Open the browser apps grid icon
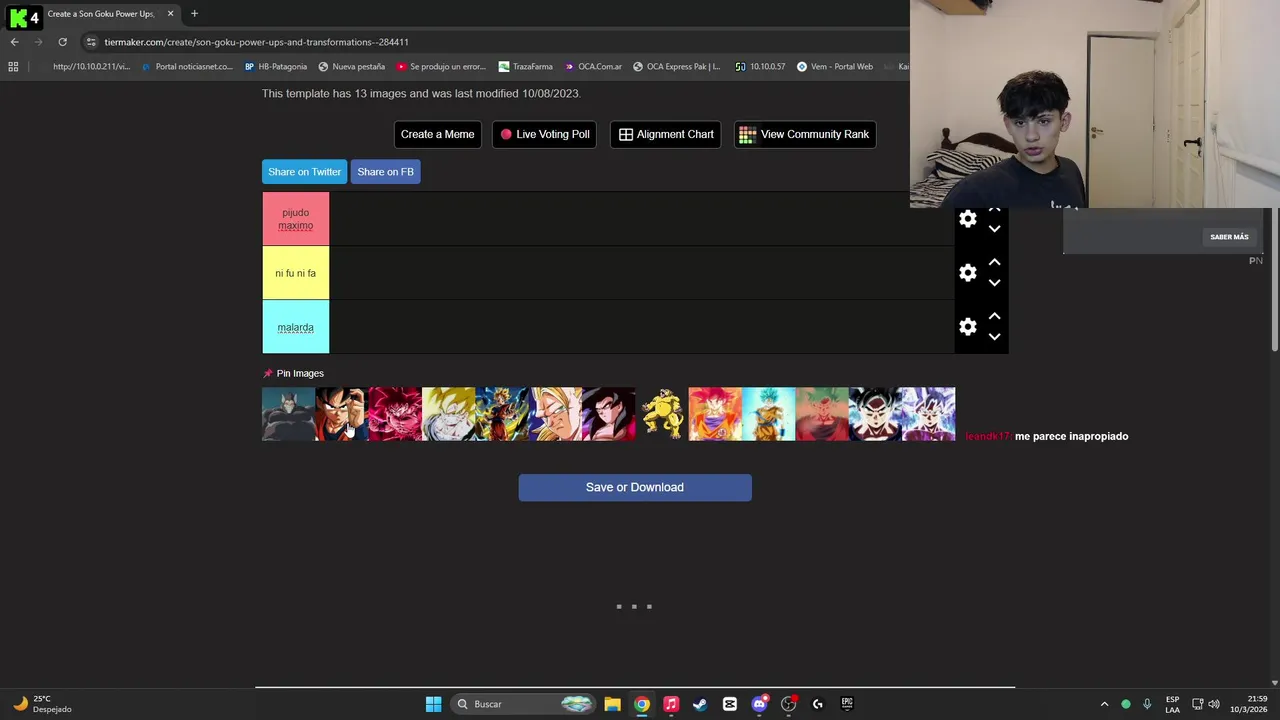 (13, 67)
